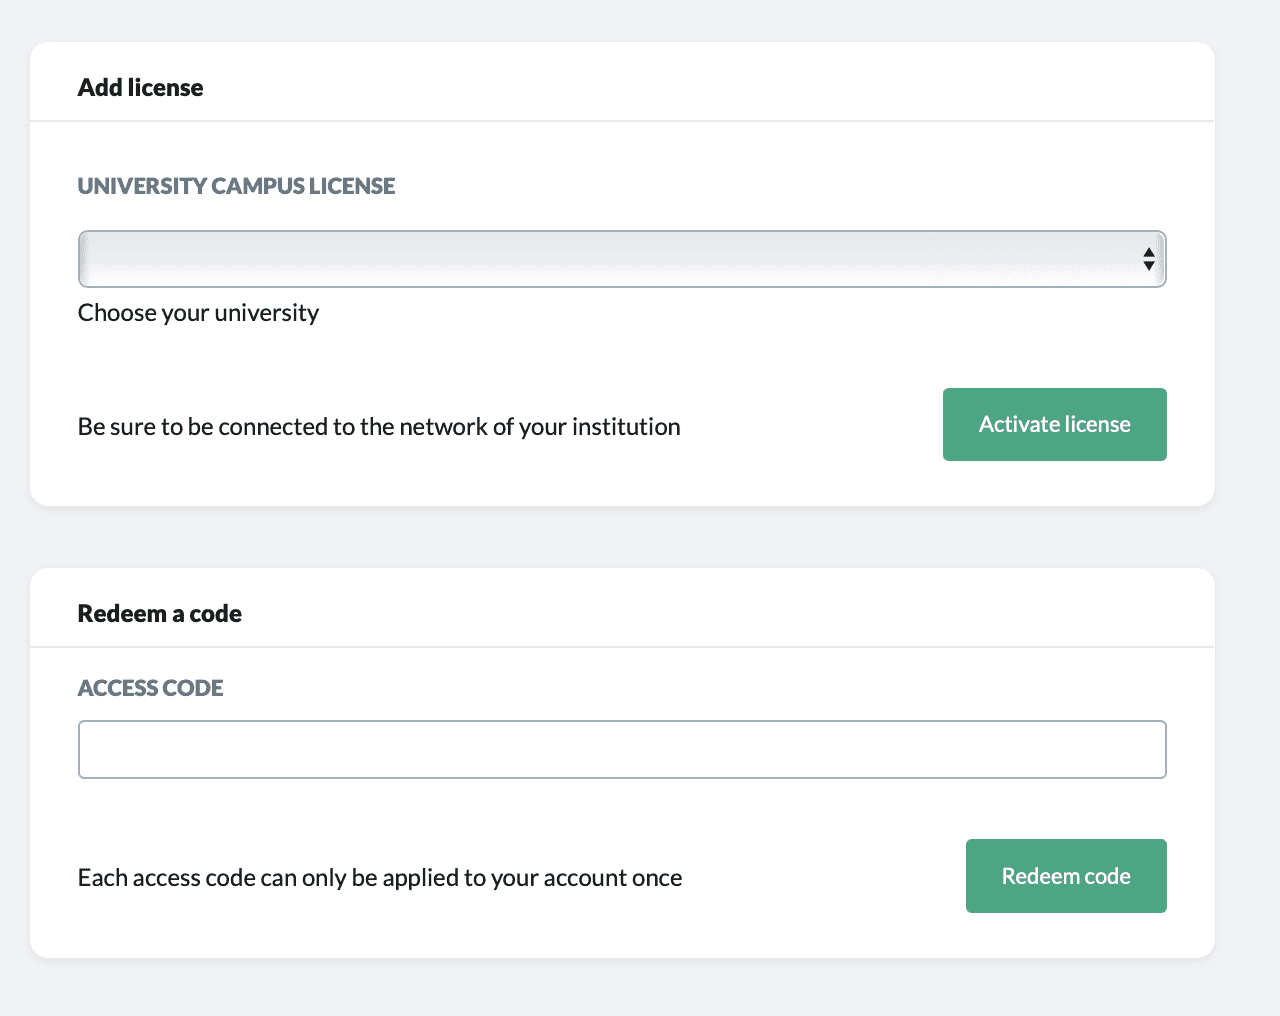Click the Redeem code button
This screenshot has width=1280, height=1016.
(1066, 876)
